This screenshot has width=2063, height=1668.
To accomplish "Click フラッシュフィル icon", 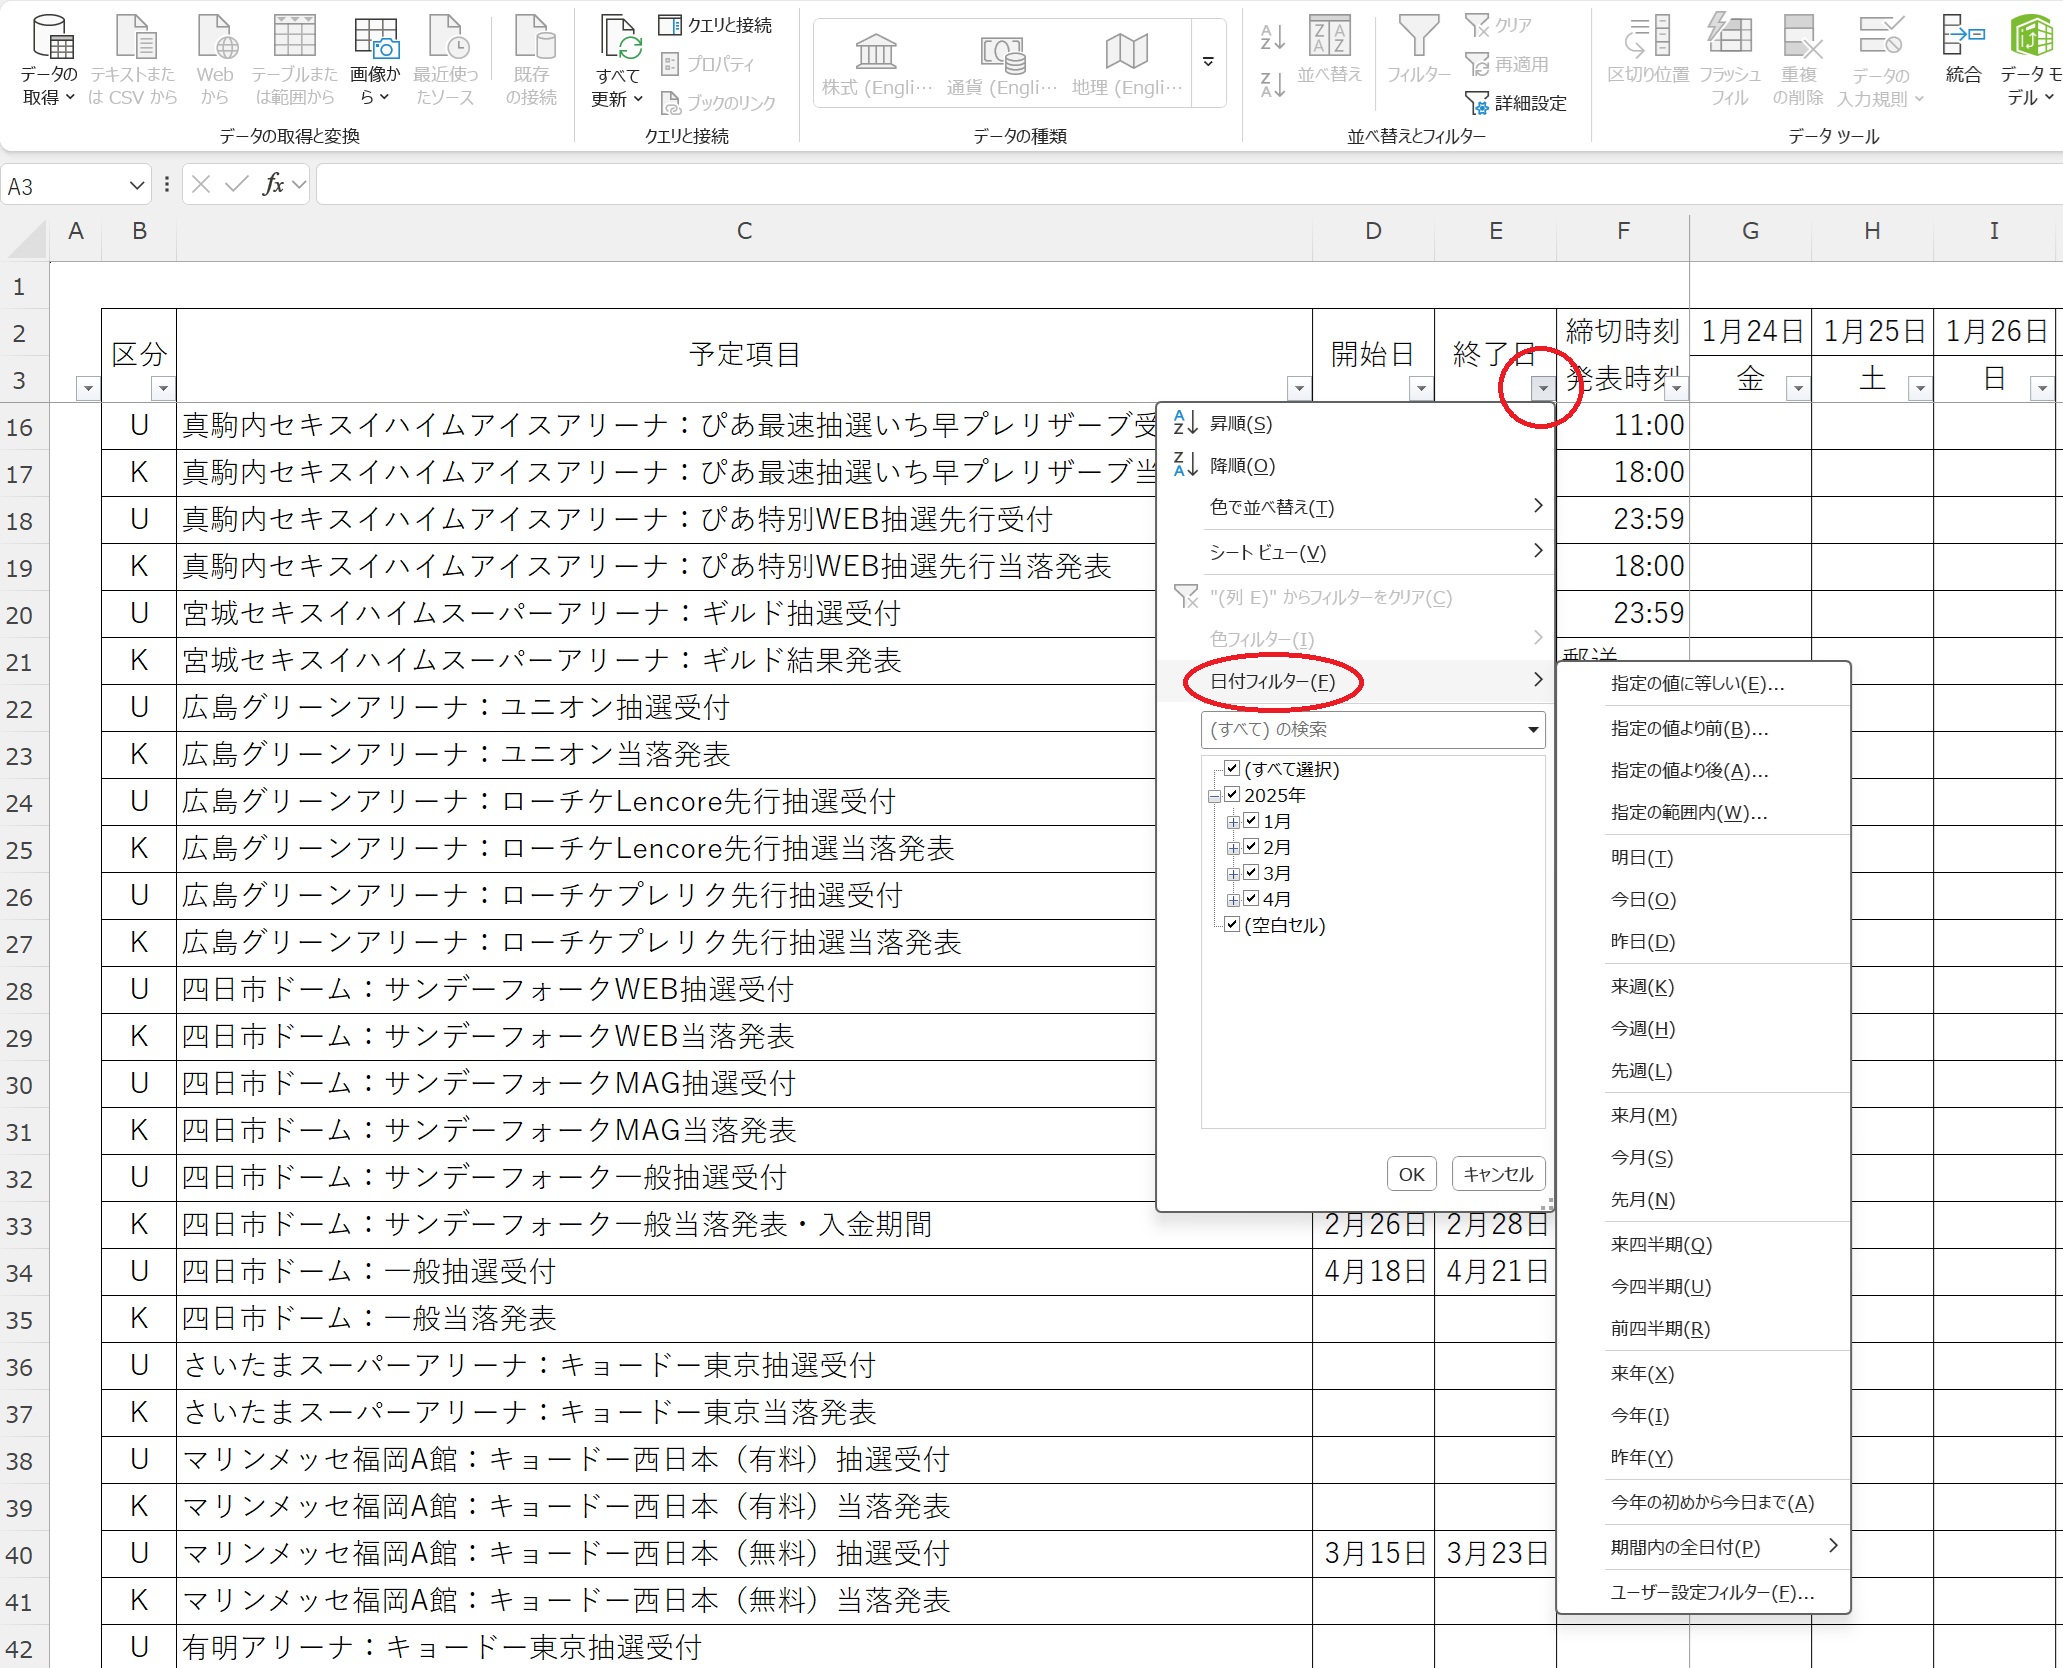I will click(x=1730, y=60).
